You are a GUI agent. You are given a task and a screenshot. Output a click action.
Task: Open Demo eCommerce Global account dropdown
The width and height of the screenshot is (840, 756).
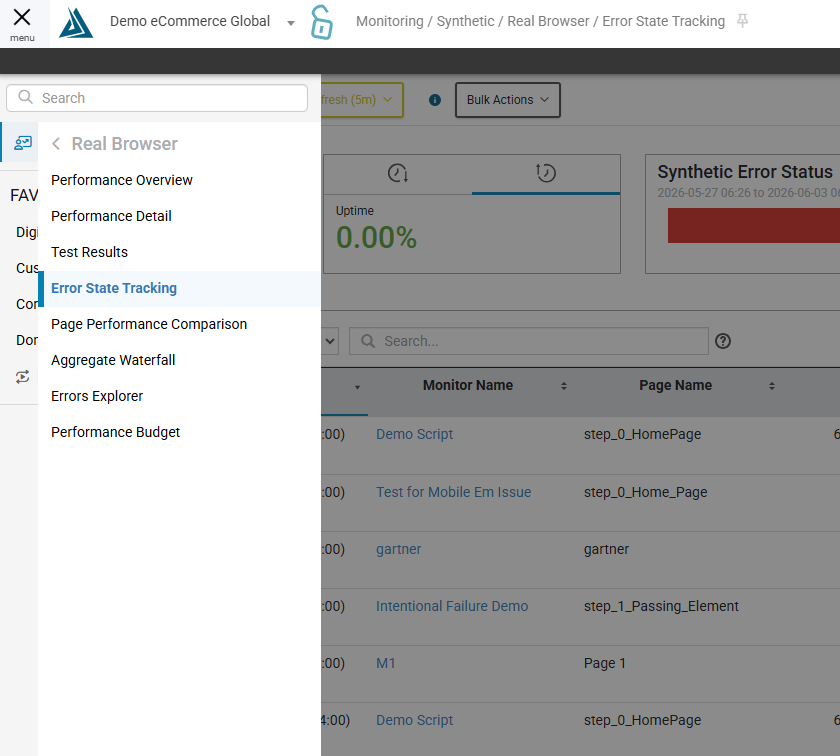coord(291,23)
